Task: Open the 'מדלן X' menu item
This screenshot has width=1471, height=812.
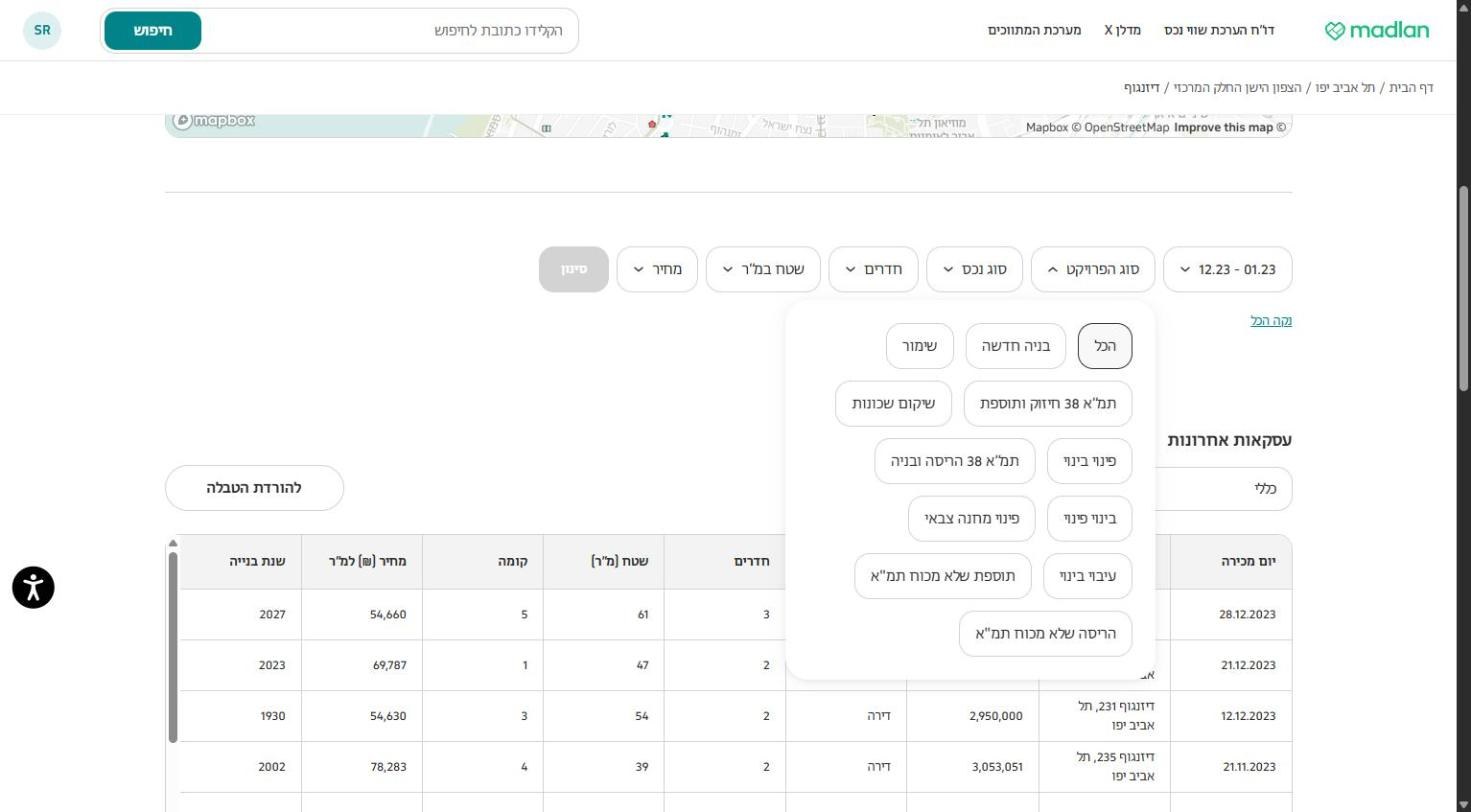Action: coord(1122,30)
